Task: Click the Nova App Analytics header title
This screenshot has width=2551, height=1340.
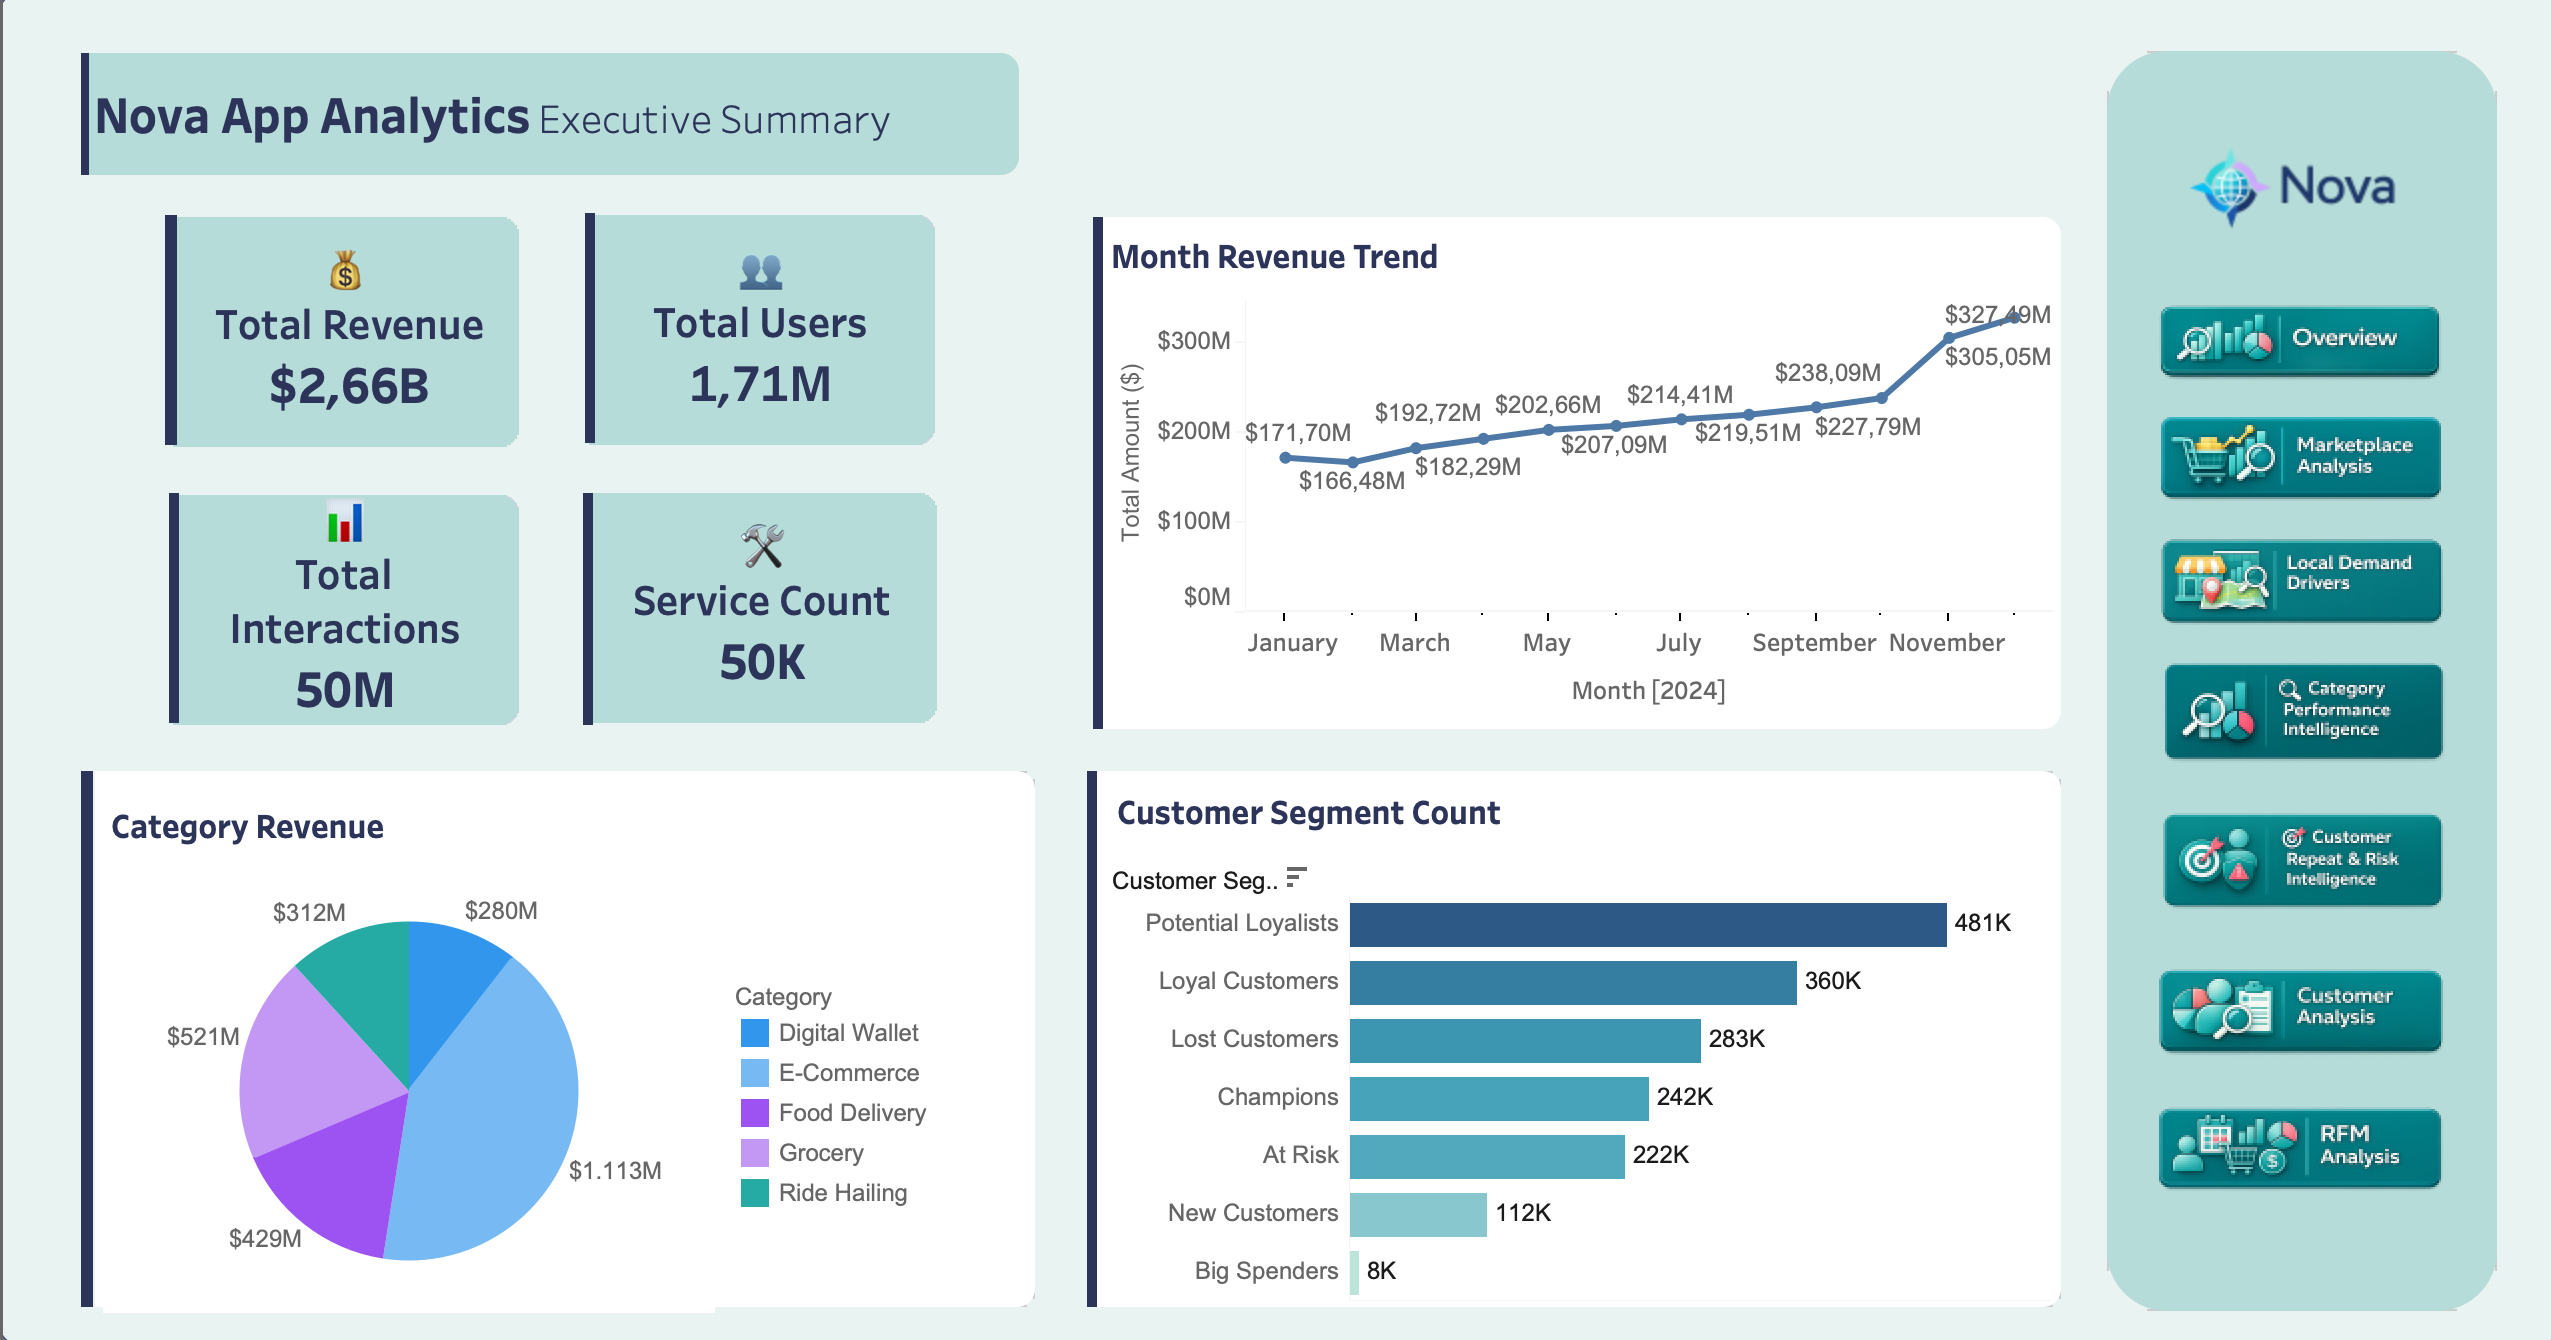Action: [x=311, y=116]
